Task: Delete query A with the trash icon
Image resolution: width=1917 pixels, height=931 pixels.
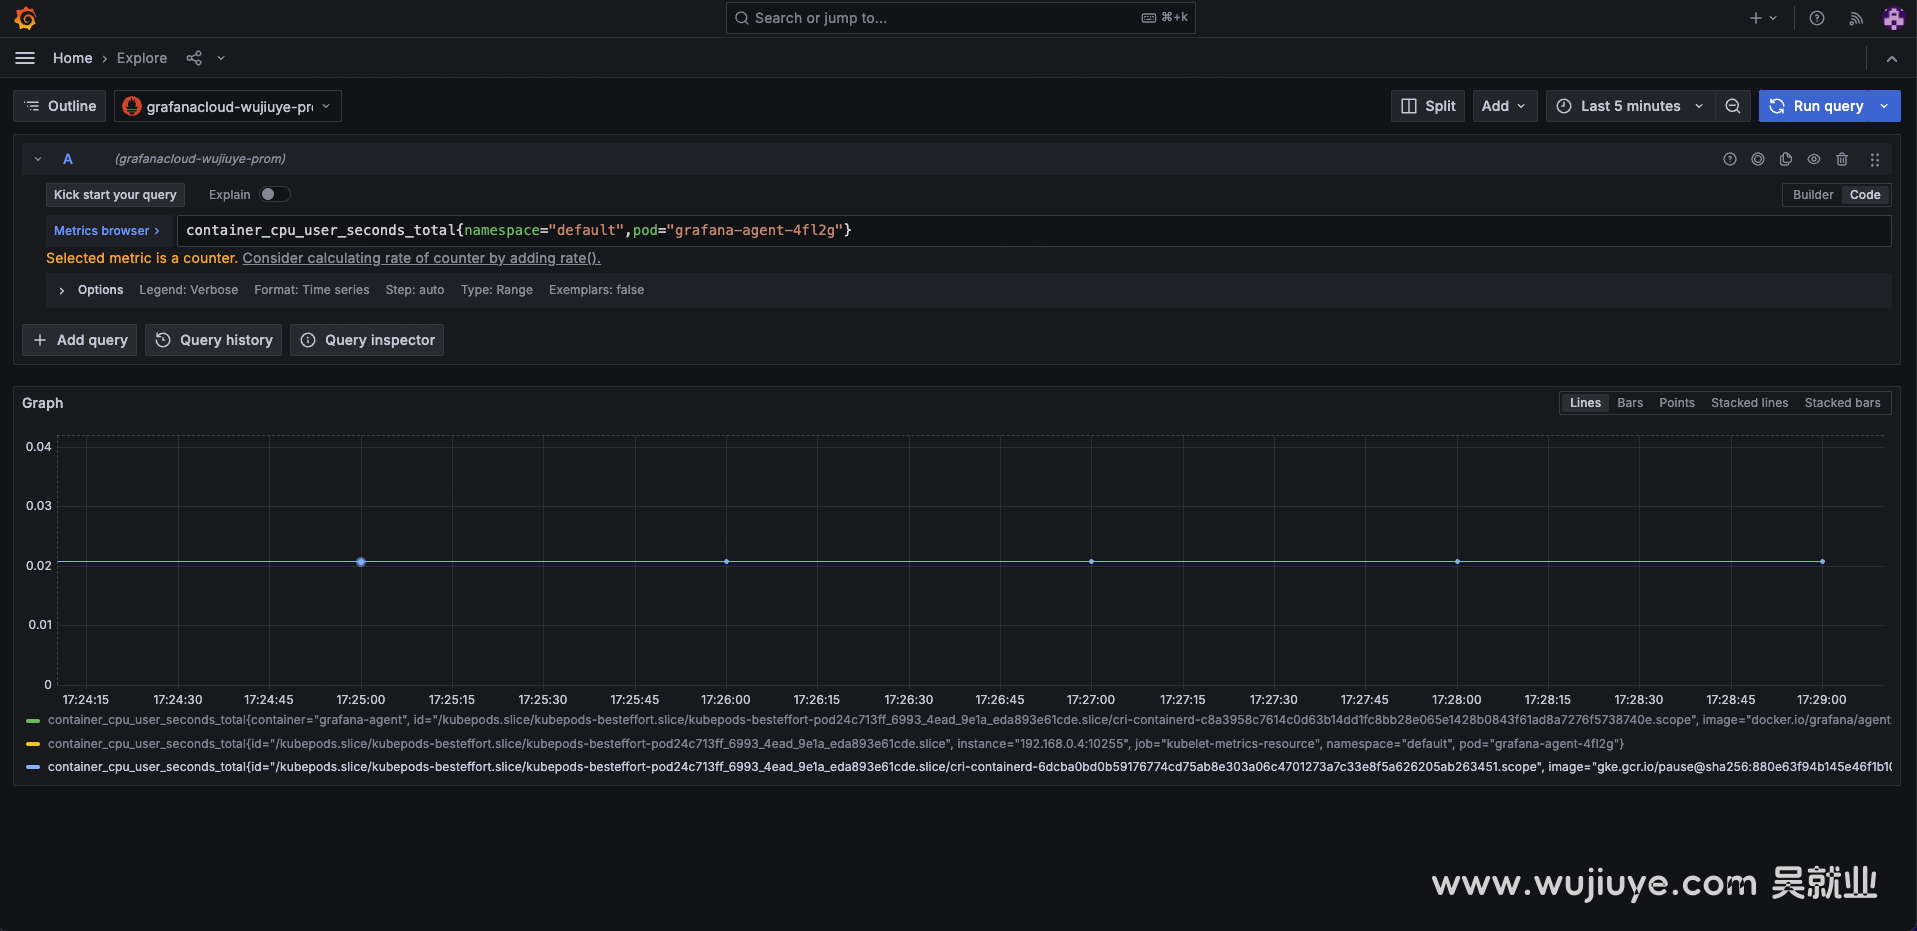Action: click(x=1841, y=159)
